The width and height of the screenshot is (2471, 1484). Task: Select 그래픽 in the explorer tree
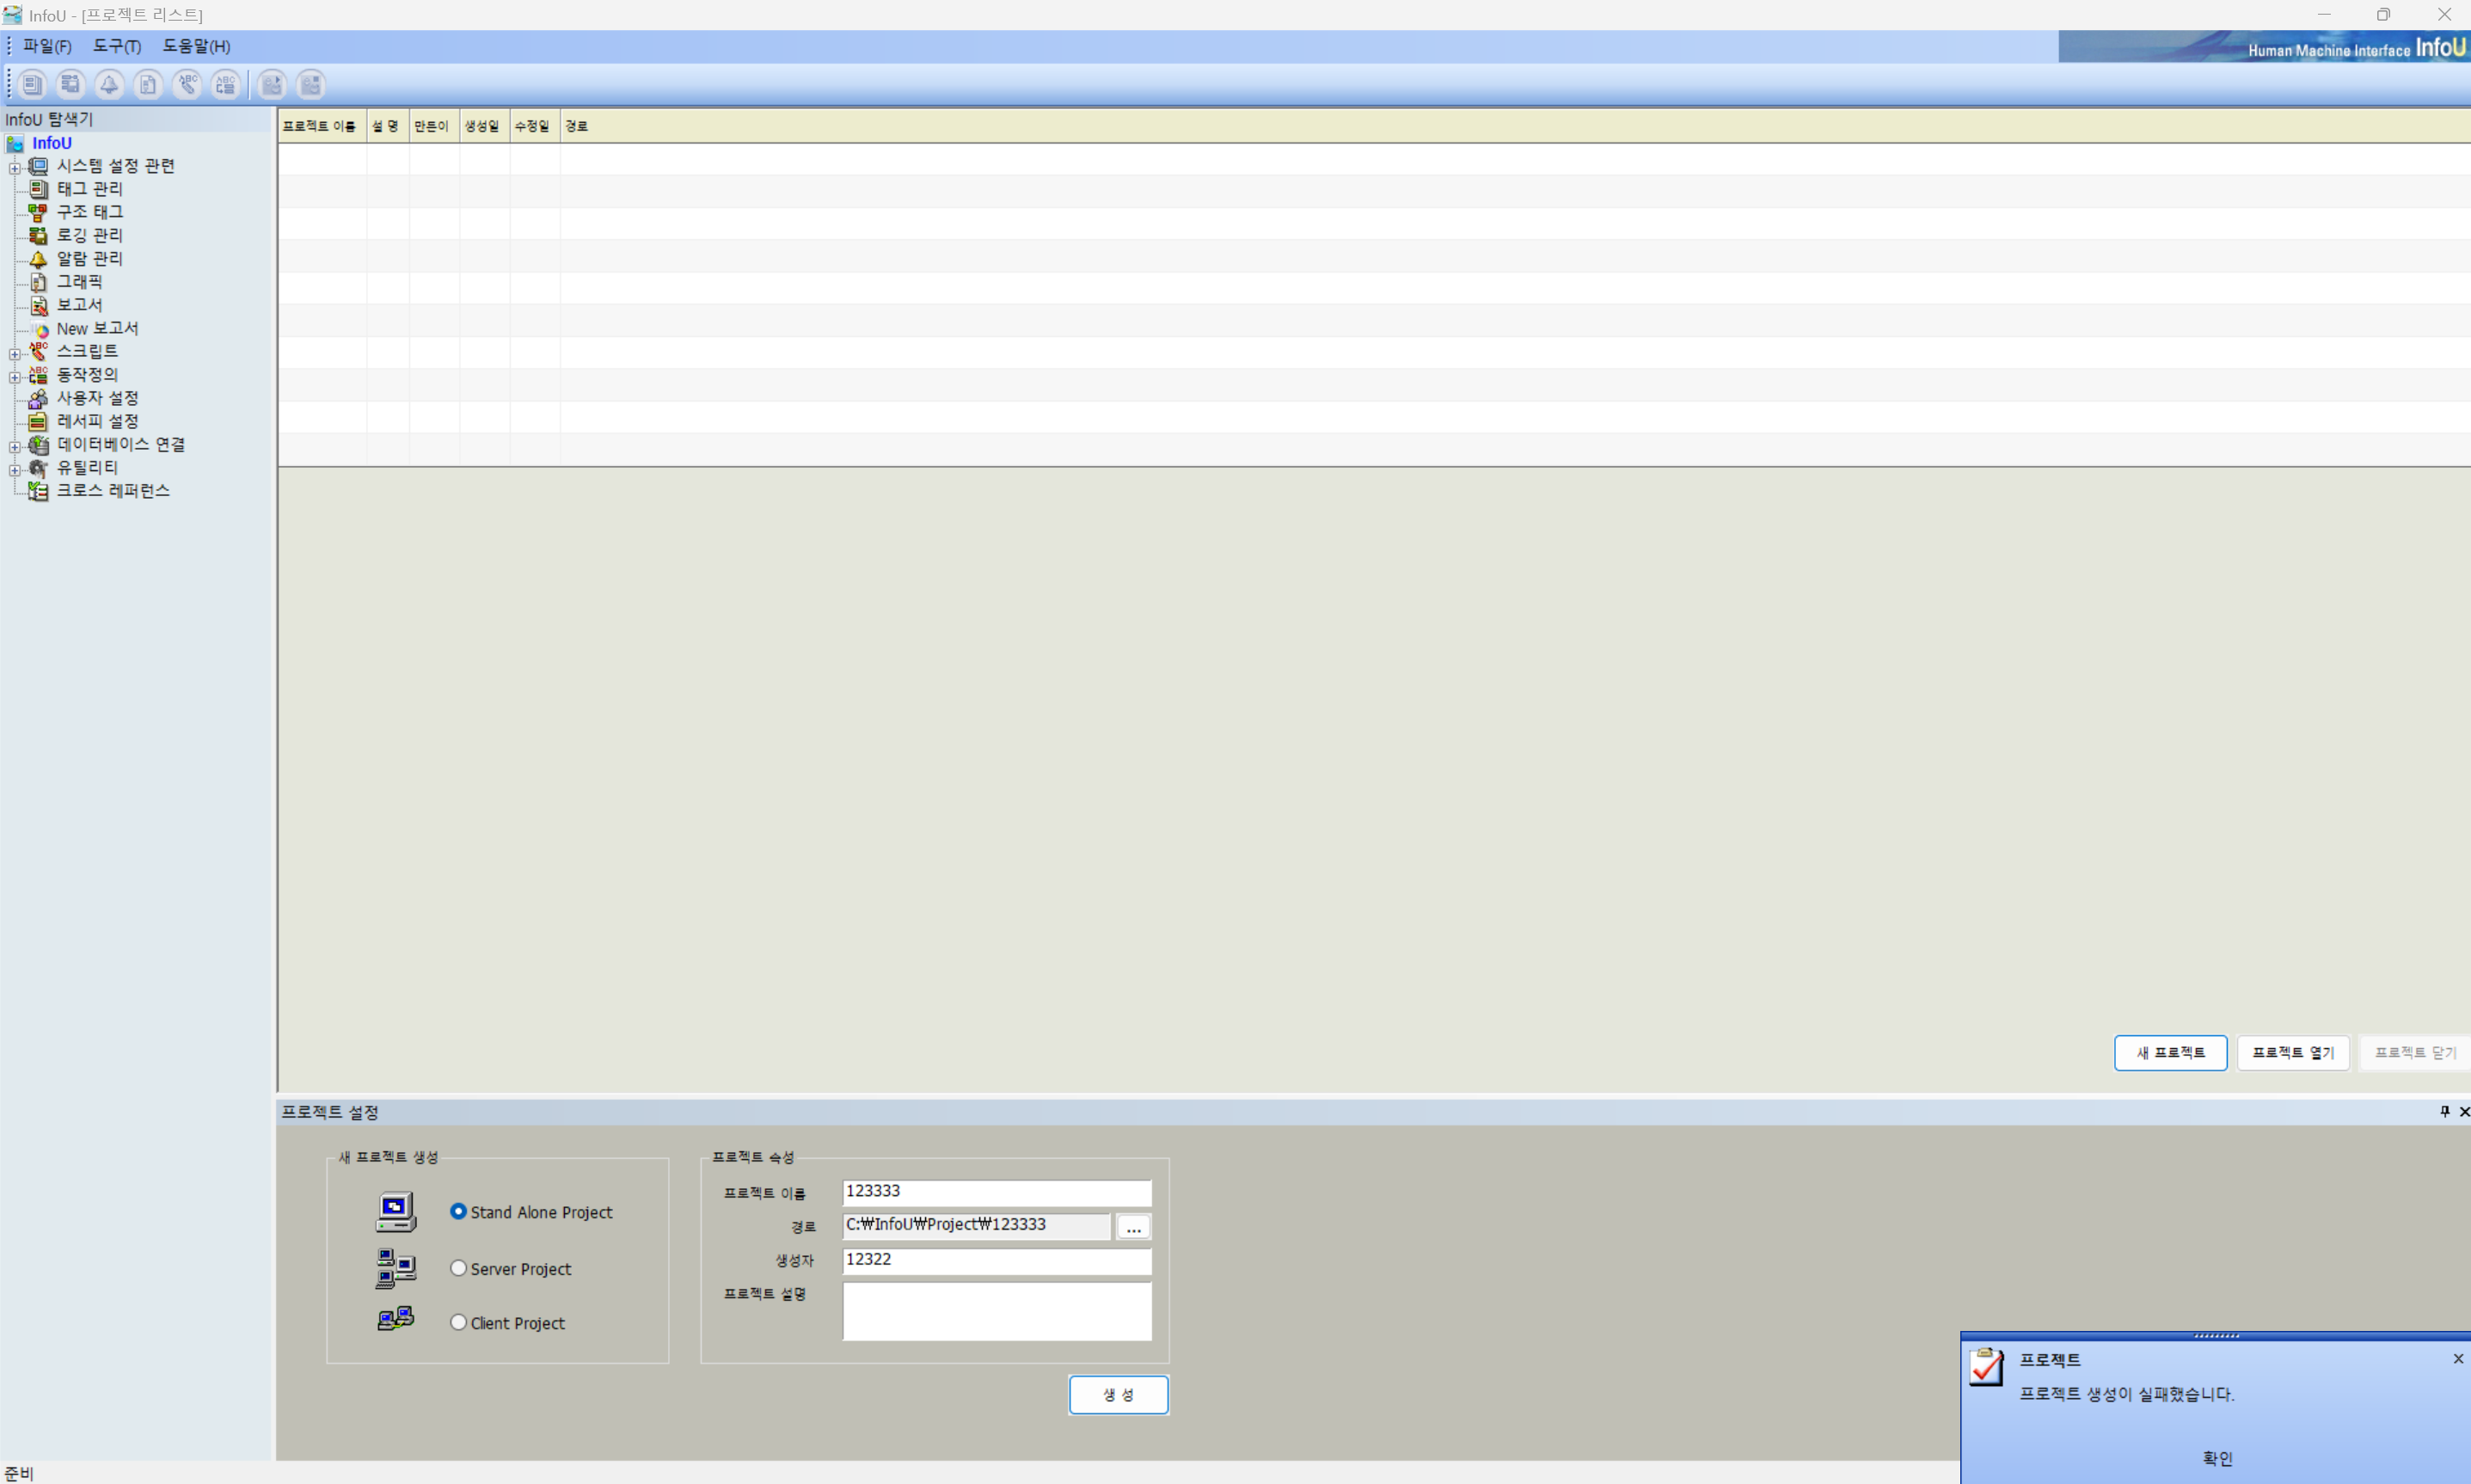pyautogui.click(x=79, y=282)
